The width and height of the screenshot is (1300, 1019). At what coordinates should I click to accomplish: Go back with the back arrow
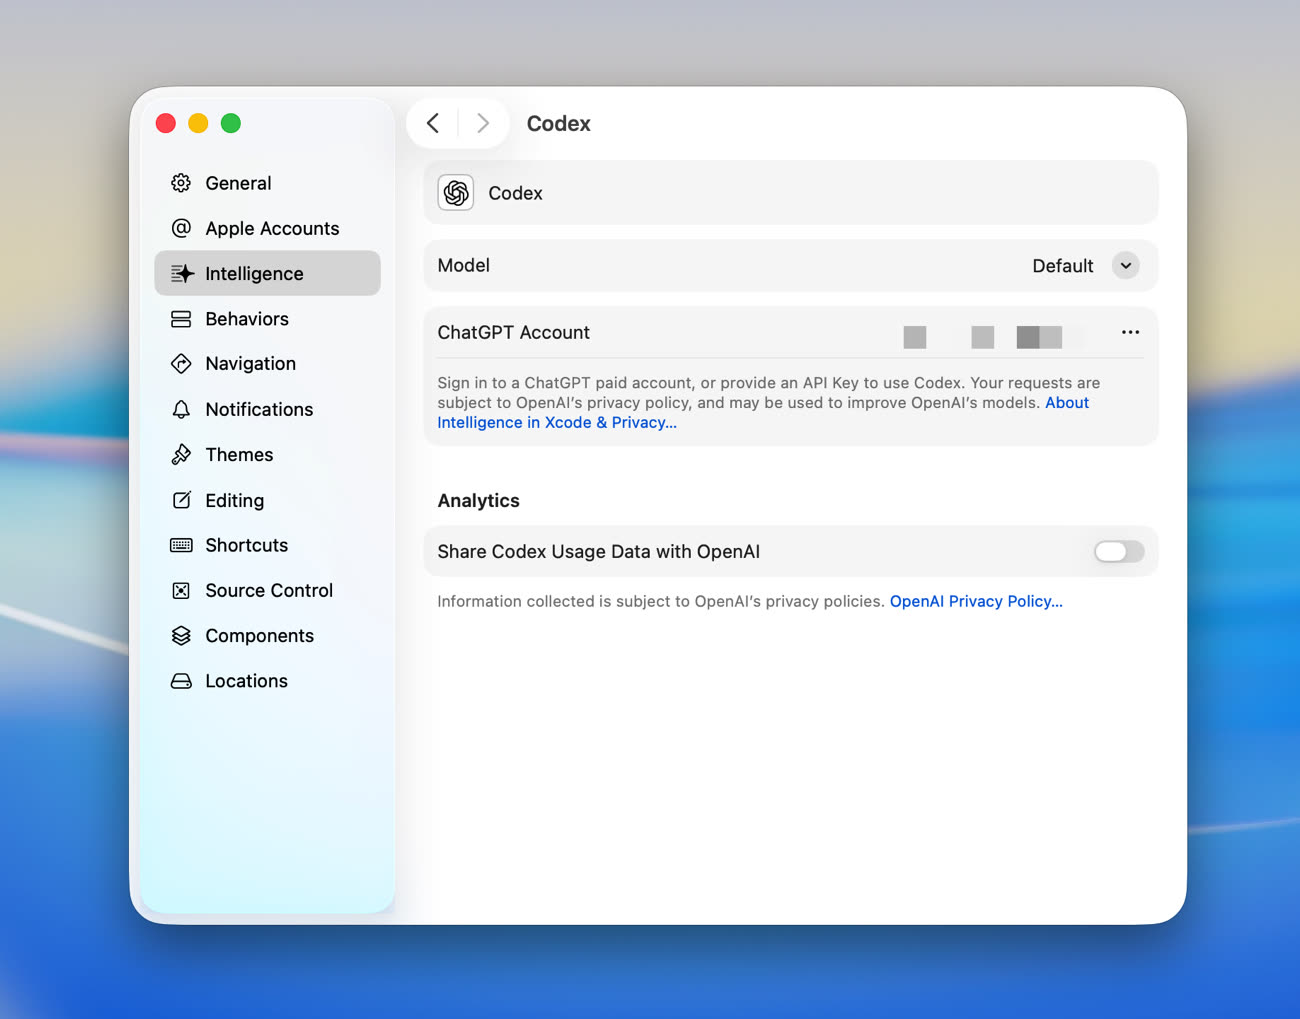(x=433, y=123)
